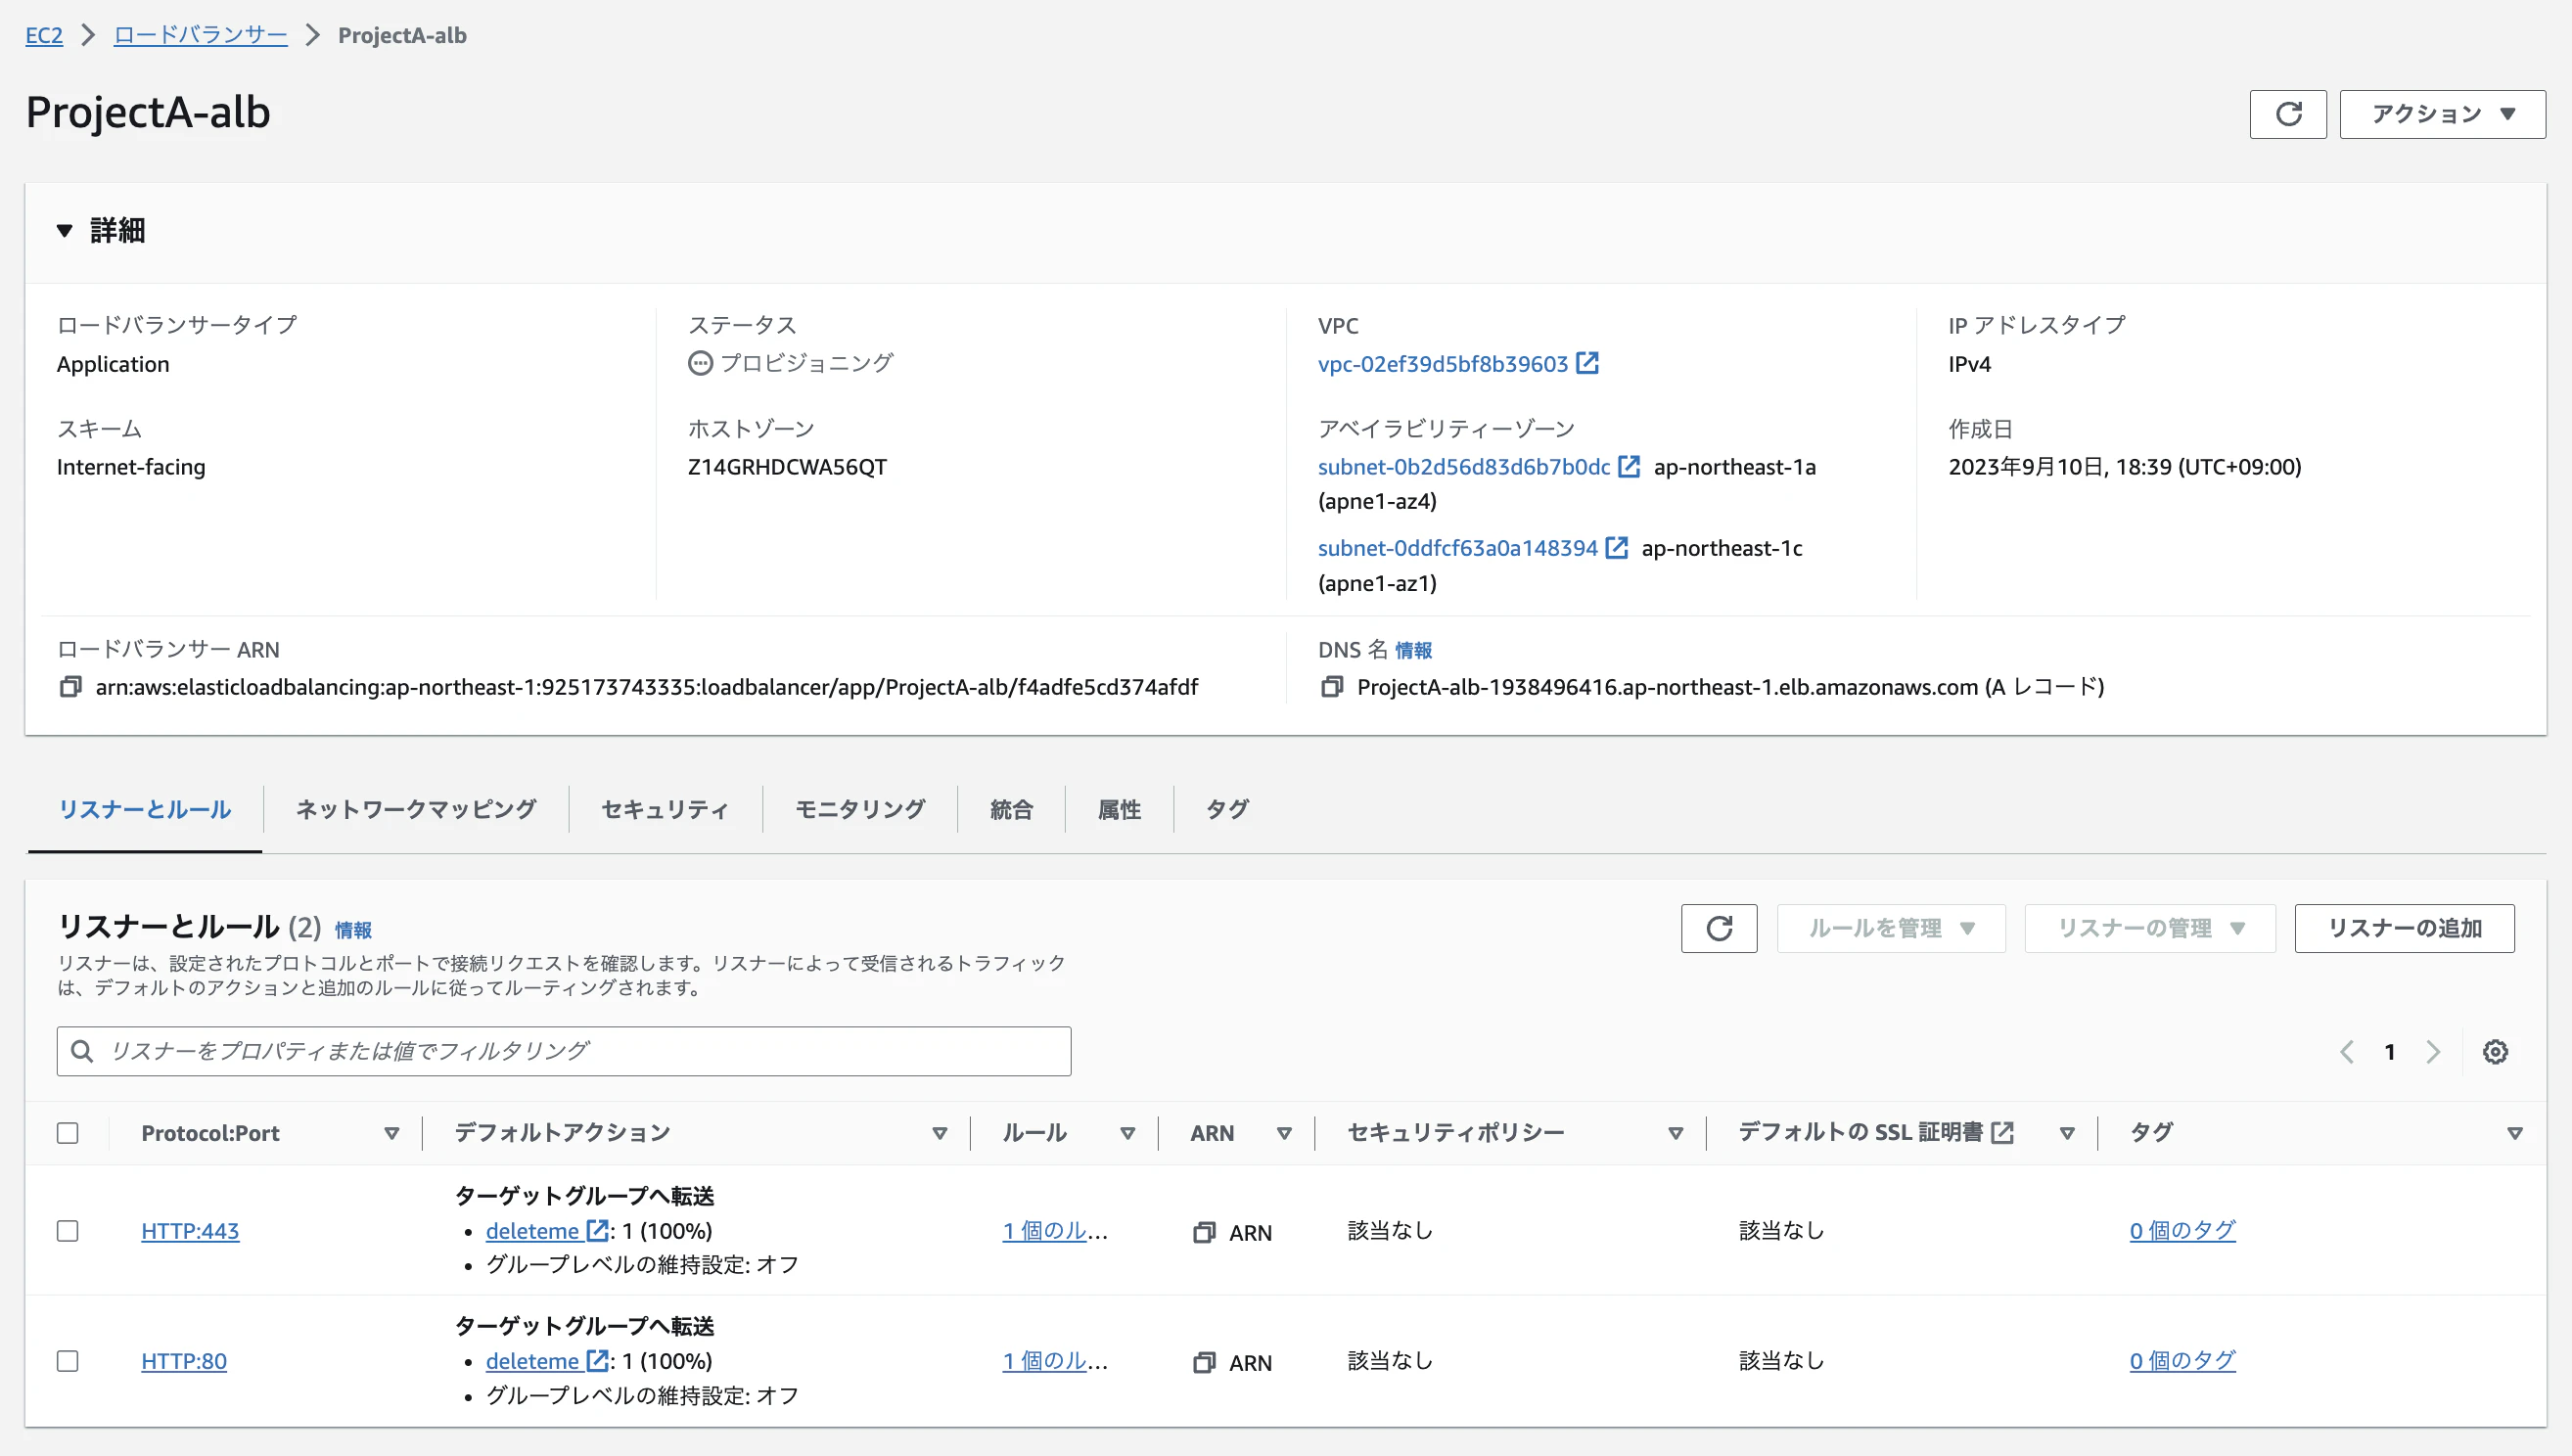Copy ARN of the HTTP:80 listener
Image resolution: width=2572 pixels, height=1456 pixels.
pos(1204,1362)
